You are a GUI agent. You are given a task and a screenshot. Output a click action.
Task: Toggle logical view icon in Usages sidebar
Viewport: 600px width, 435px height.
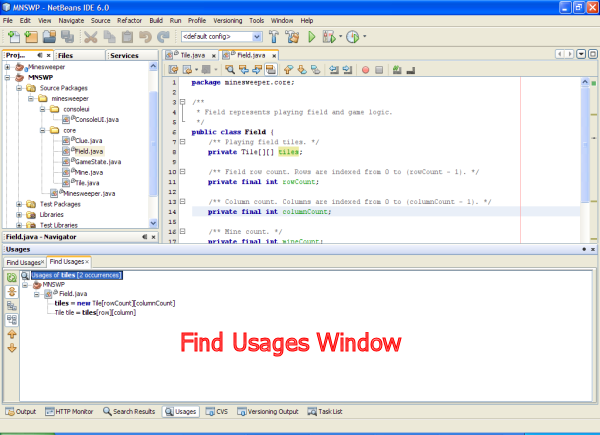point(12,306)
